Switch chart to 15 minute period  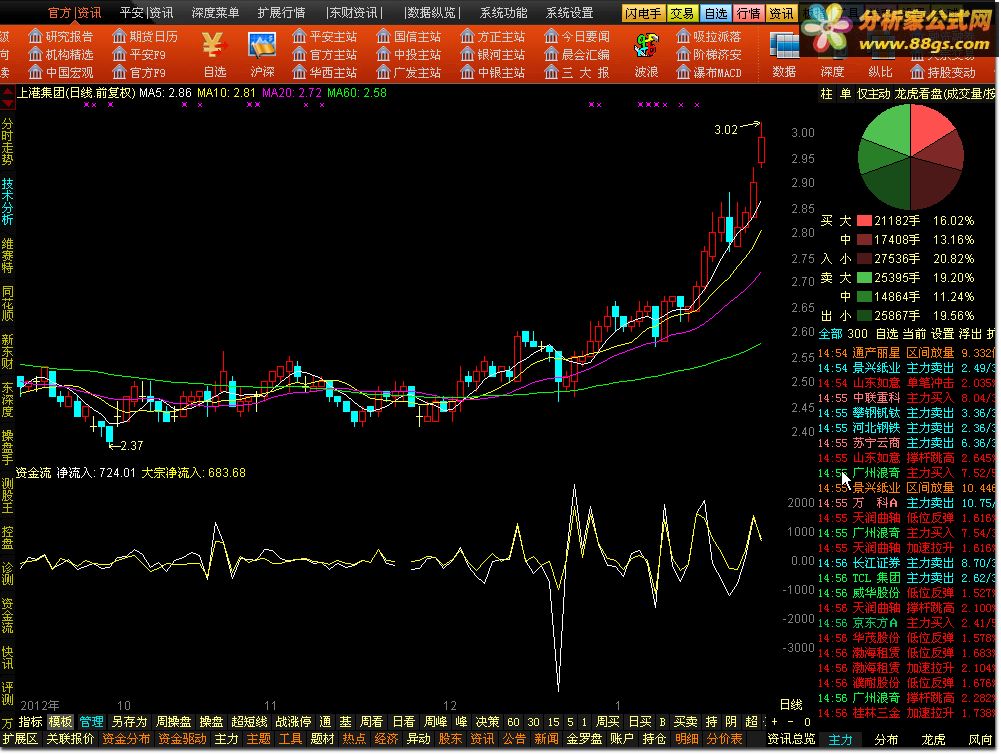[553, 722]
